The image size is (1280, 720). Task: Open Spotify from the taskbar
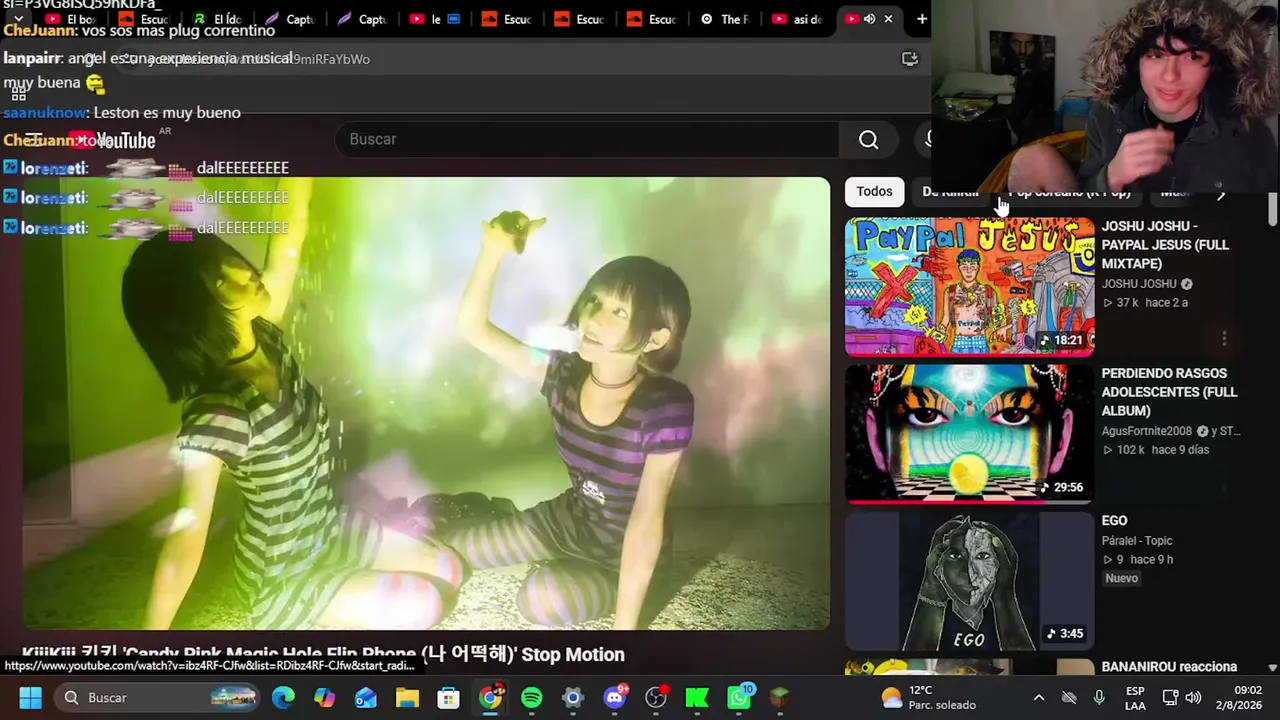531,697
